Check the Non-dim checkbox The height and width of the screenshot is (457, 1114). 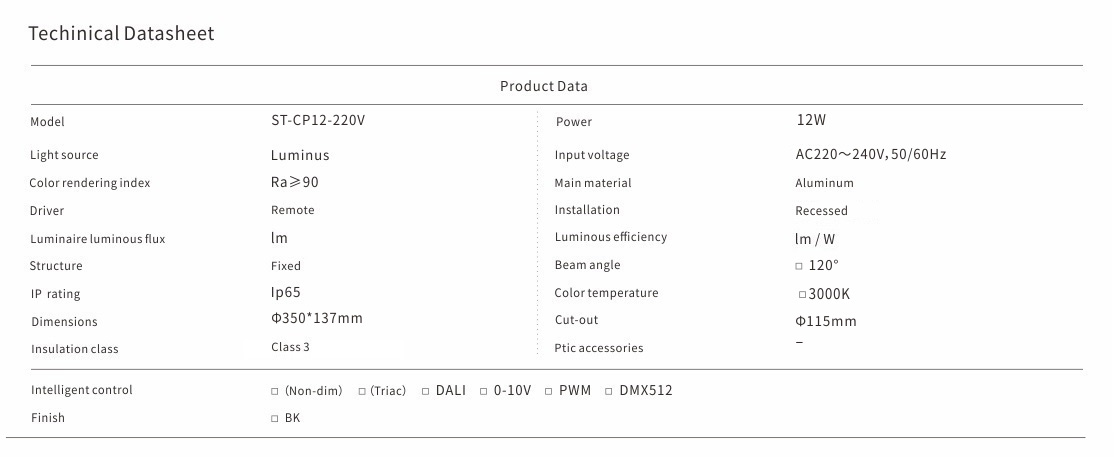click(x=275, y=391)
